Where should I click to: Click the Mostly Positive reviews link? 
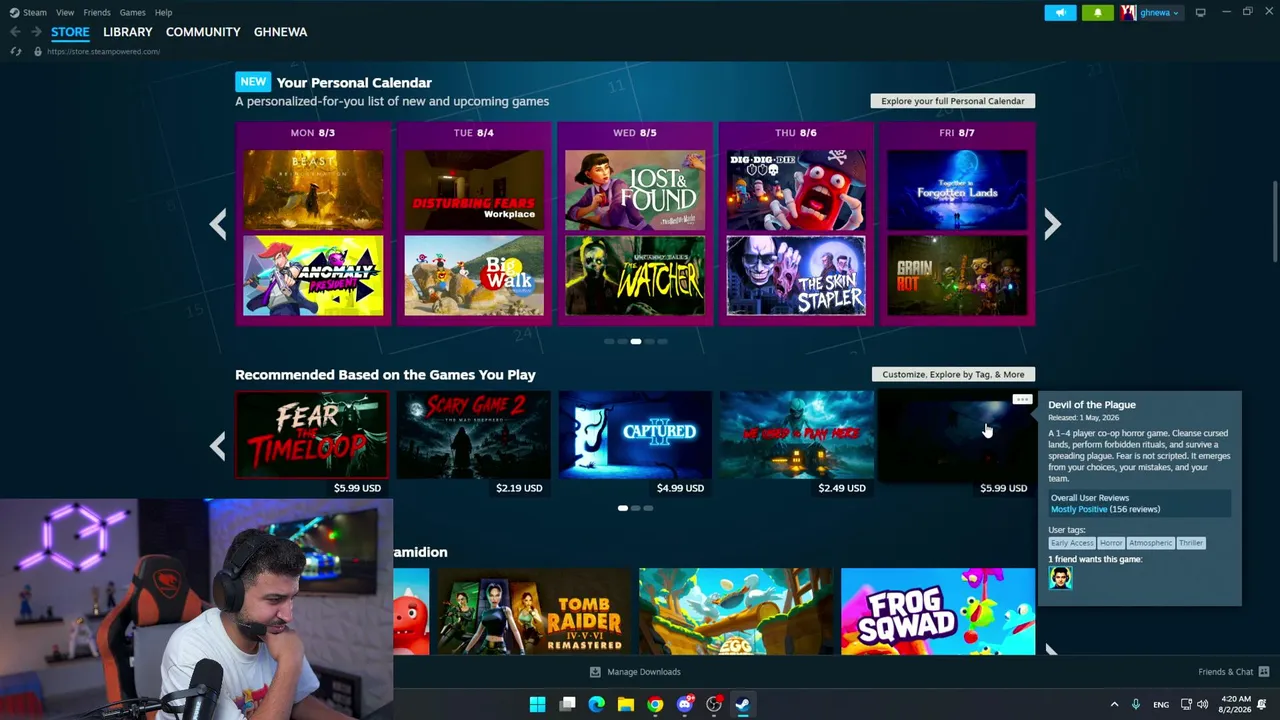pos(1079,509)
